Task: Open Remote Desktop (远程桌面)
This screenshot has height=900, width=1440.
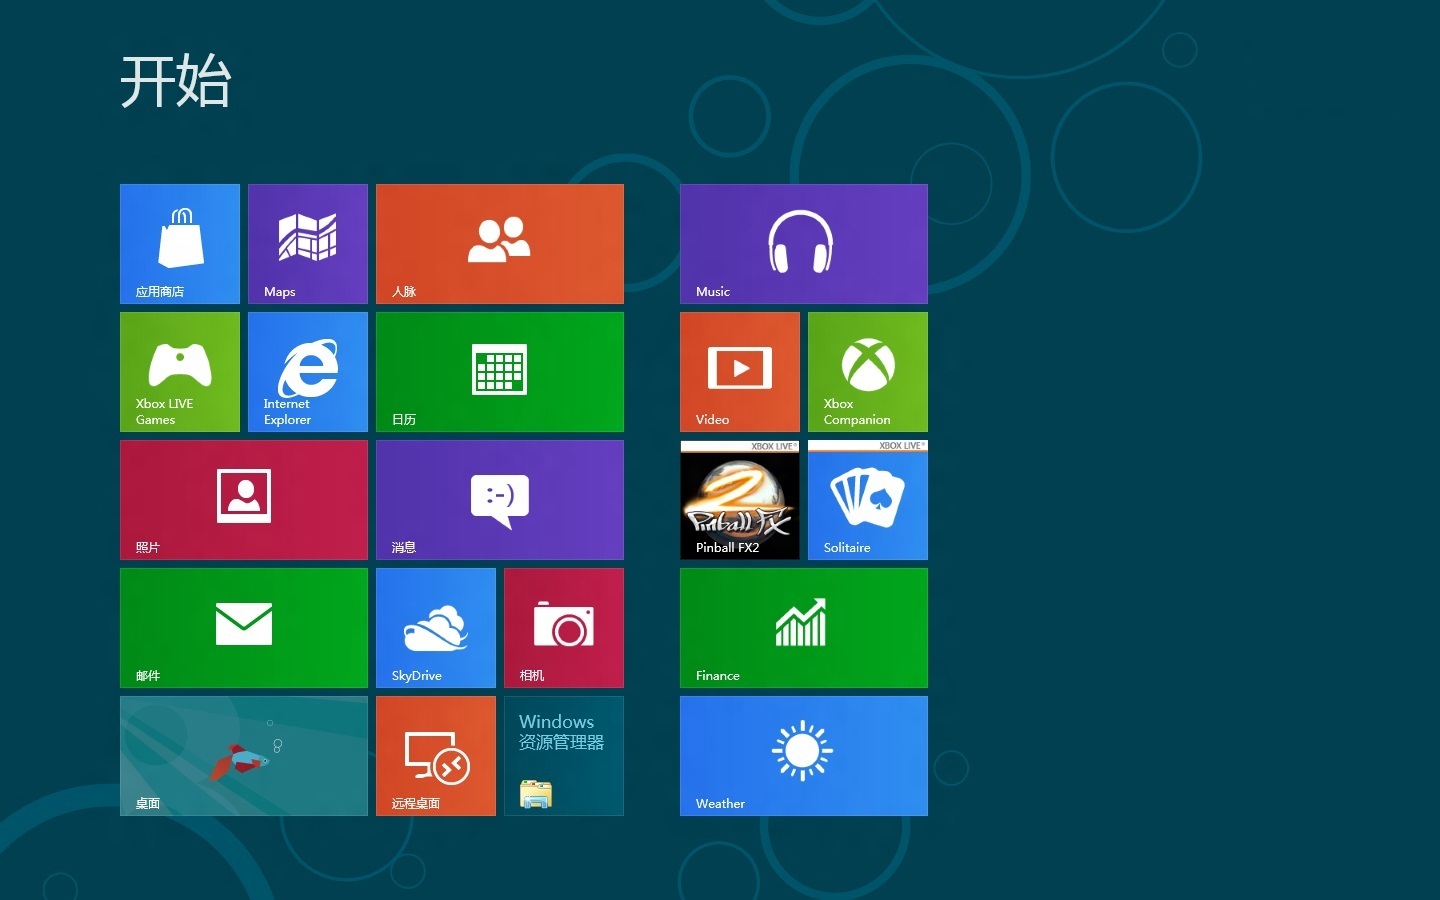Action: pos(435,755)
